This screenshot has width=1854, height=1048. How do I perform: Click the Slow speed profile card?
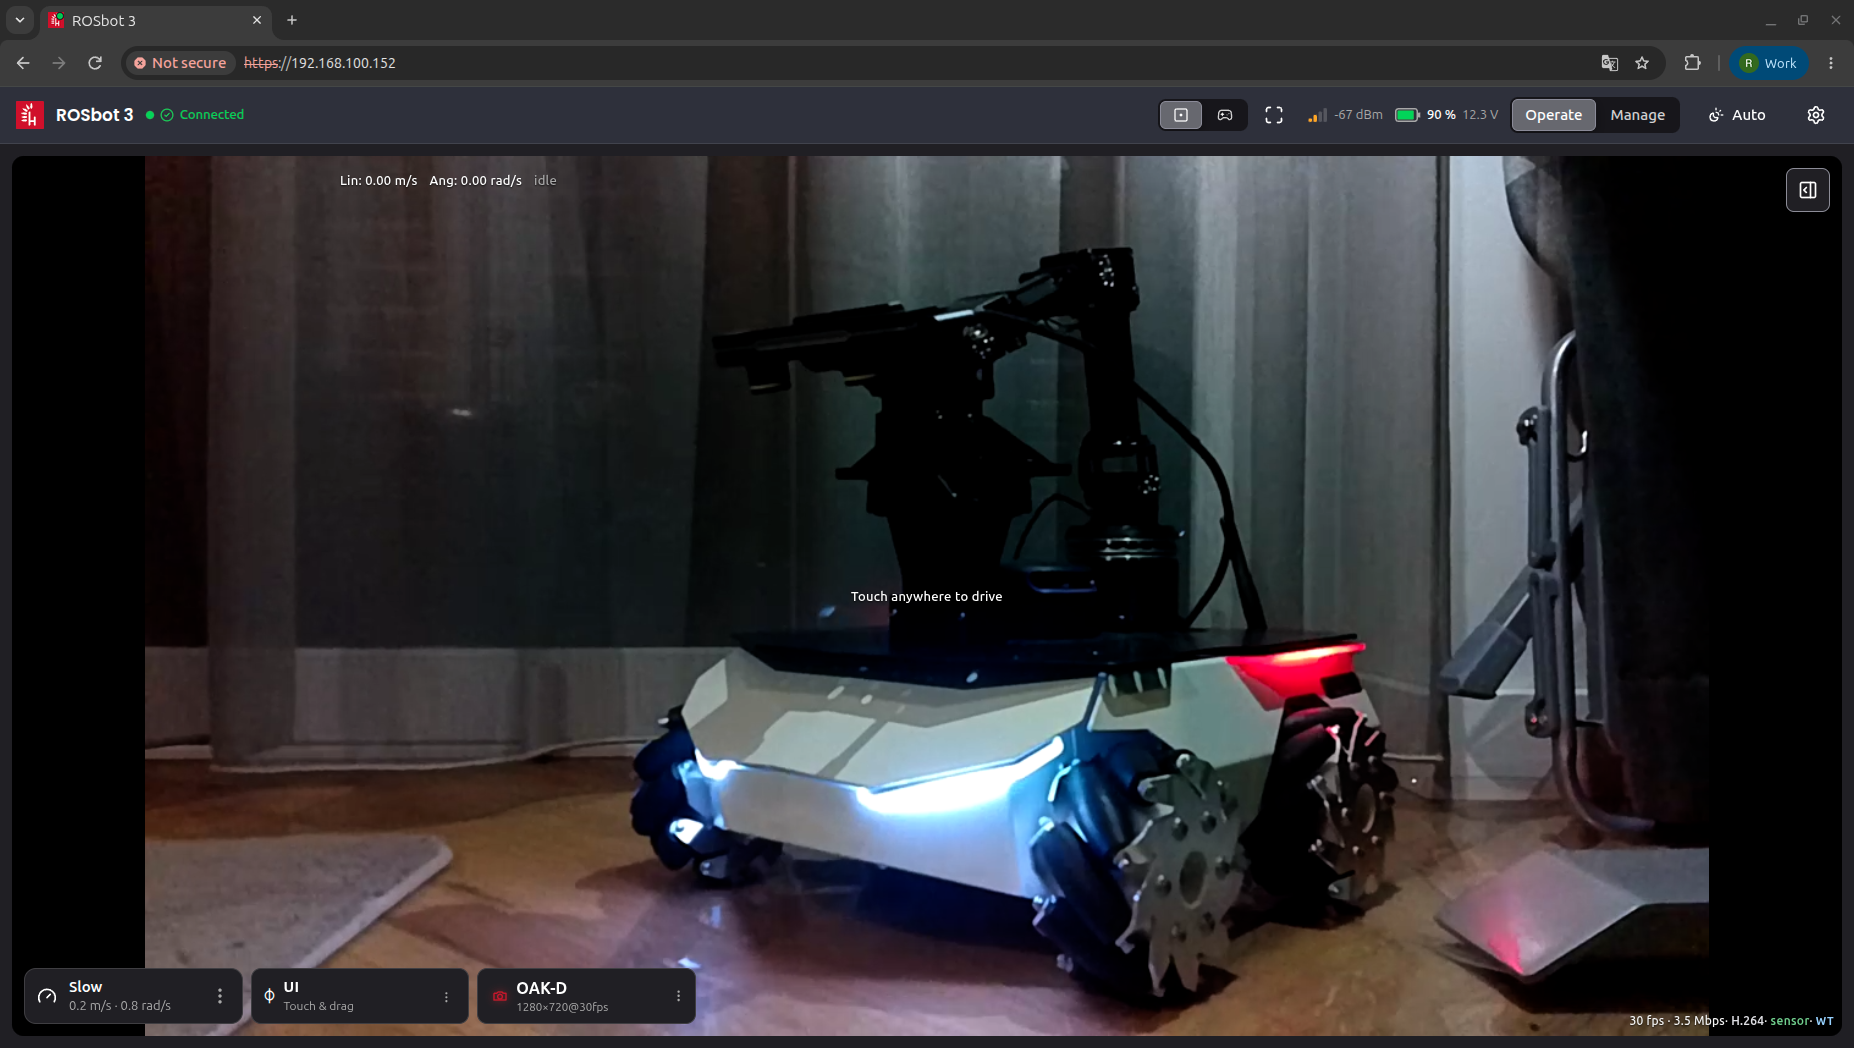pos(133,996)
